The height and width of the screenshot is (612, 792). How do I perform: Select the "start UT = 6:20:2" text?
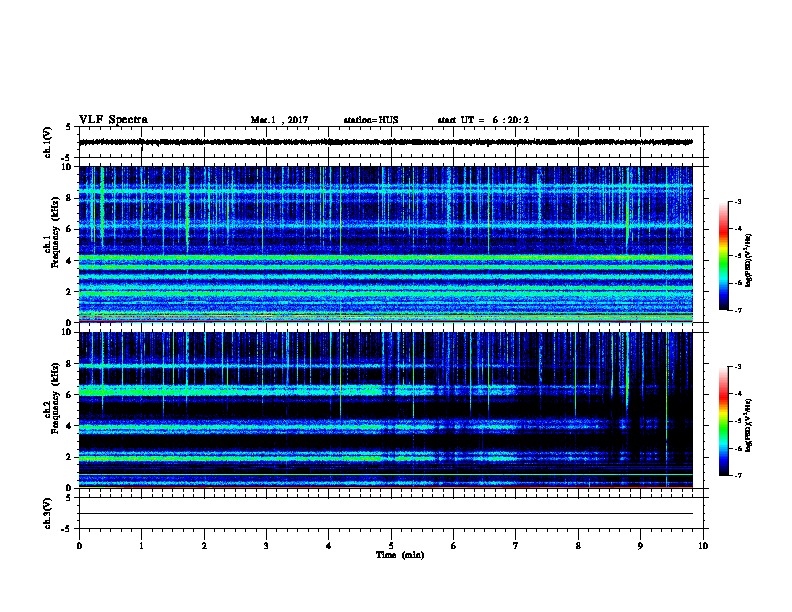tap(483, 120)
